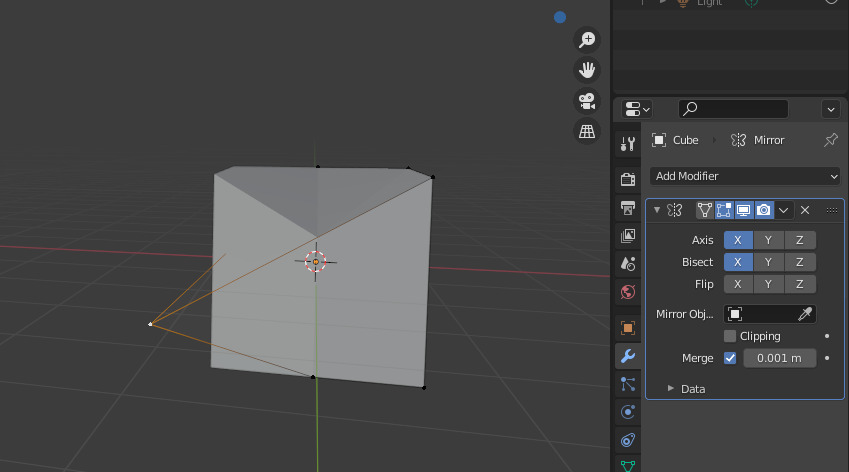Click the zoom view magnifier icon
This screenshot has width=849, height=472.
click(x=587, y=40)
